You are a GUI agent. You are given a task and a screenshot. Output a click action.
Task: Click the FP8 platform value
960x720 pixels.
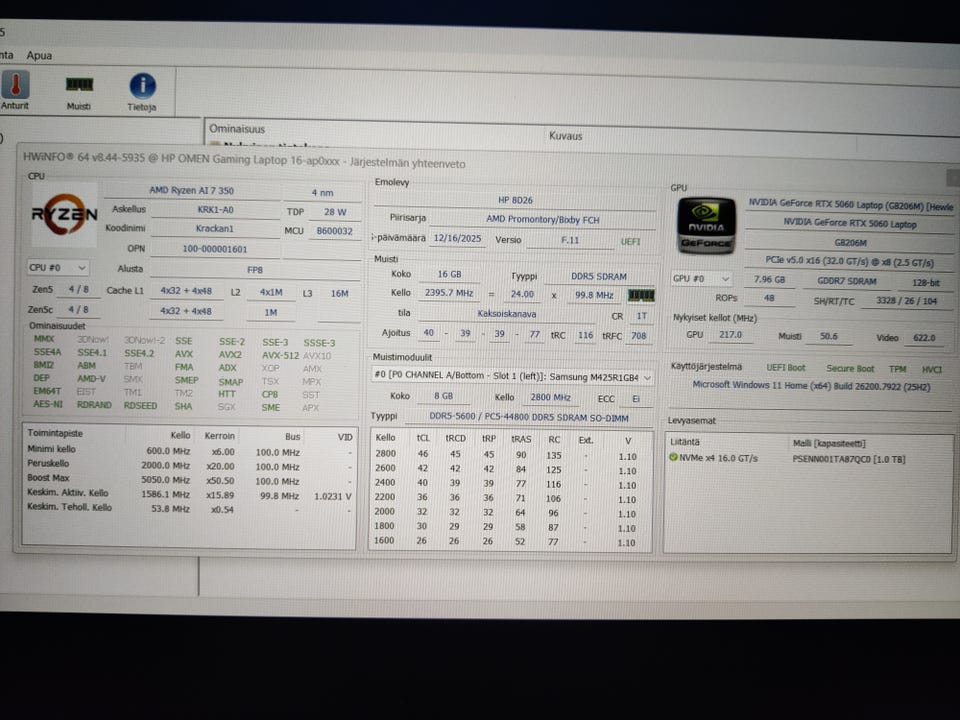pos(255,269)
